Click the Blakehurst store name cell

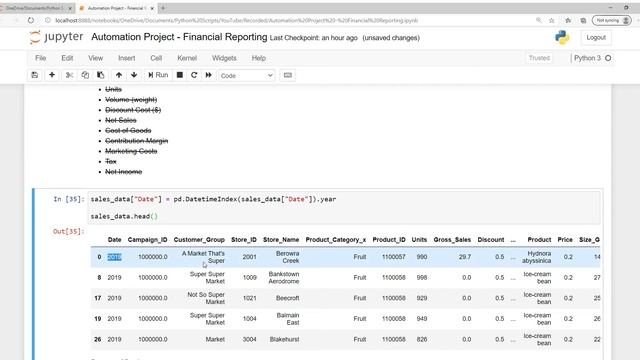click(284, 339)
